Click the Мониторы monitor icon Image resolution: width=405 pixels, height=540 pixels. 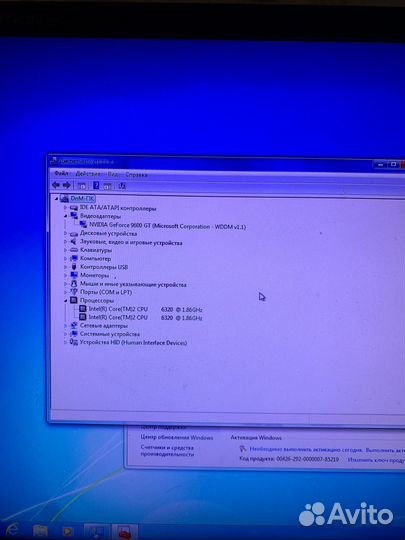pos(74,275)
